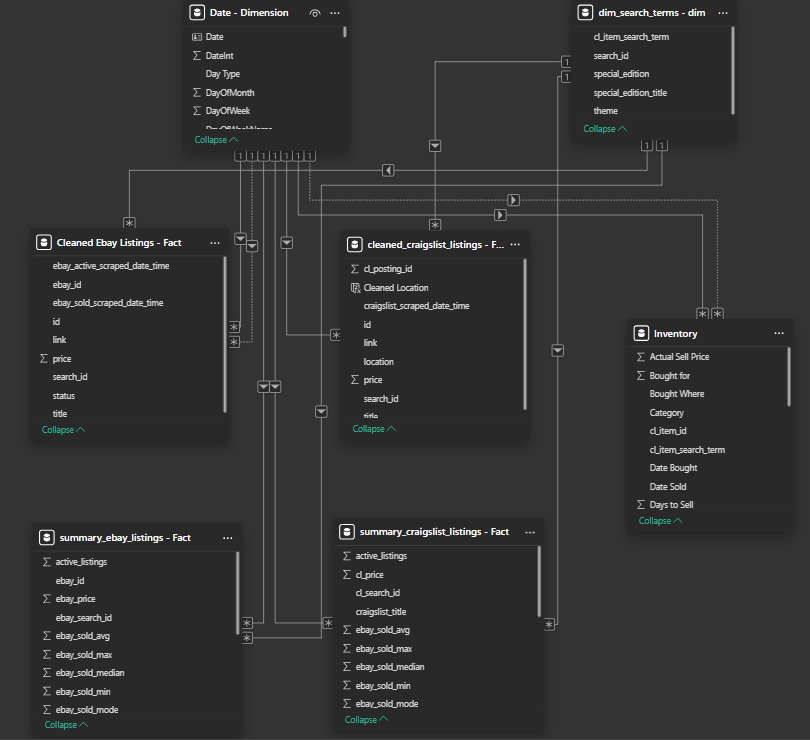This screenshot has width=810, height=740.
Task: Open more options for cleaned_craigslist_listings table
Action: pos(515,244)
